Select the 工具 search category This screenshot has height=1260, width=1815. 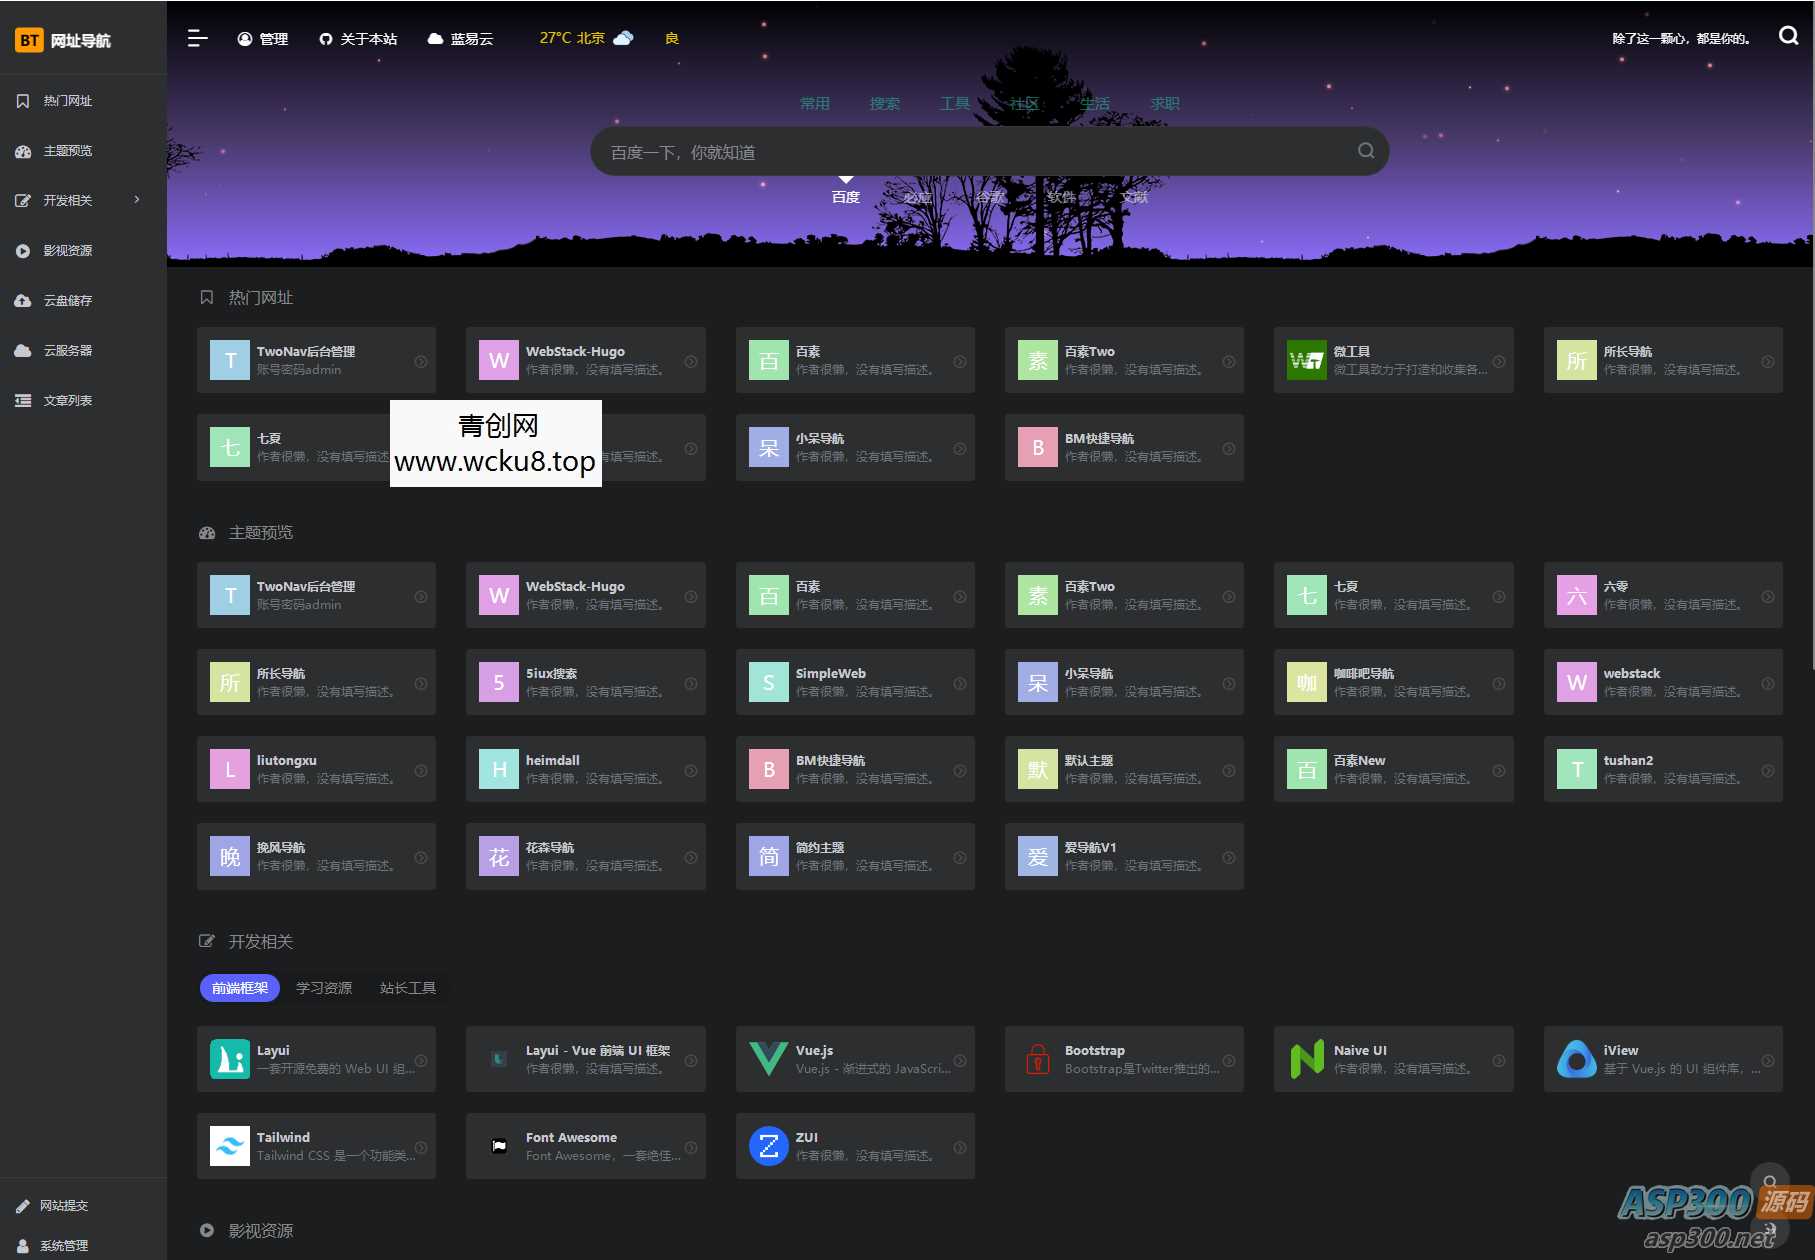coord(954,103)
